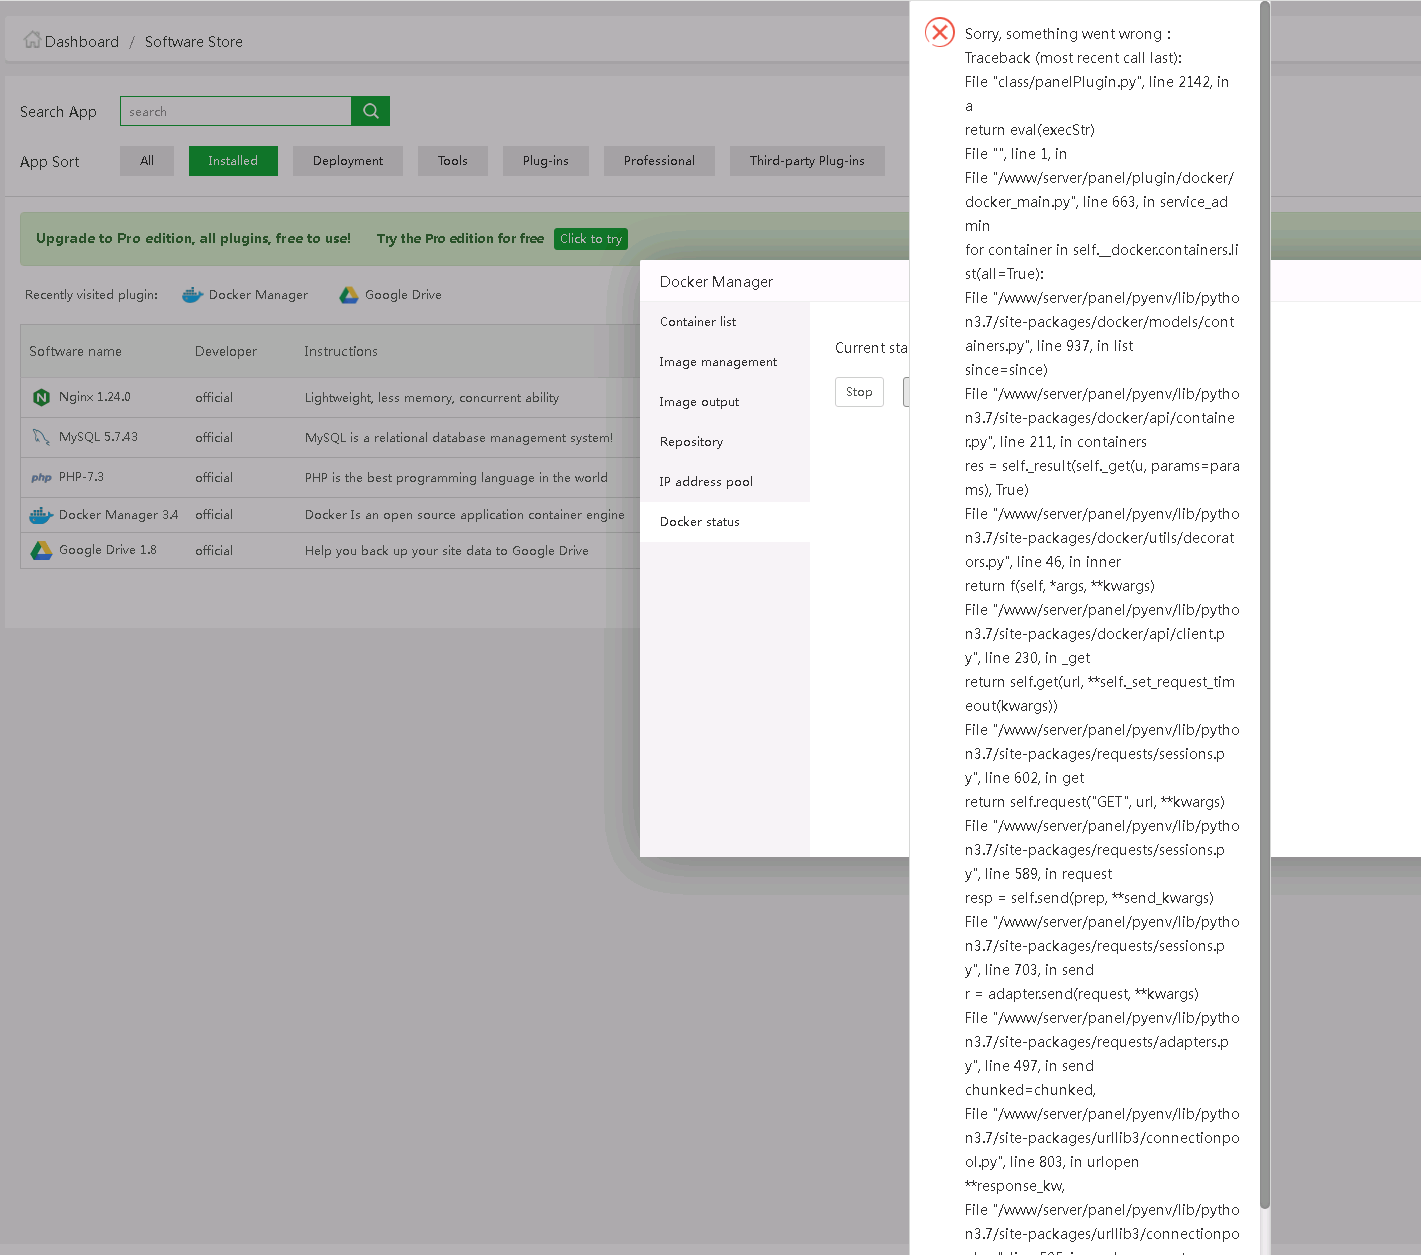Click the red error X icon
The width and height of the screenshot is (1421, 1255).
coord(940,32)
